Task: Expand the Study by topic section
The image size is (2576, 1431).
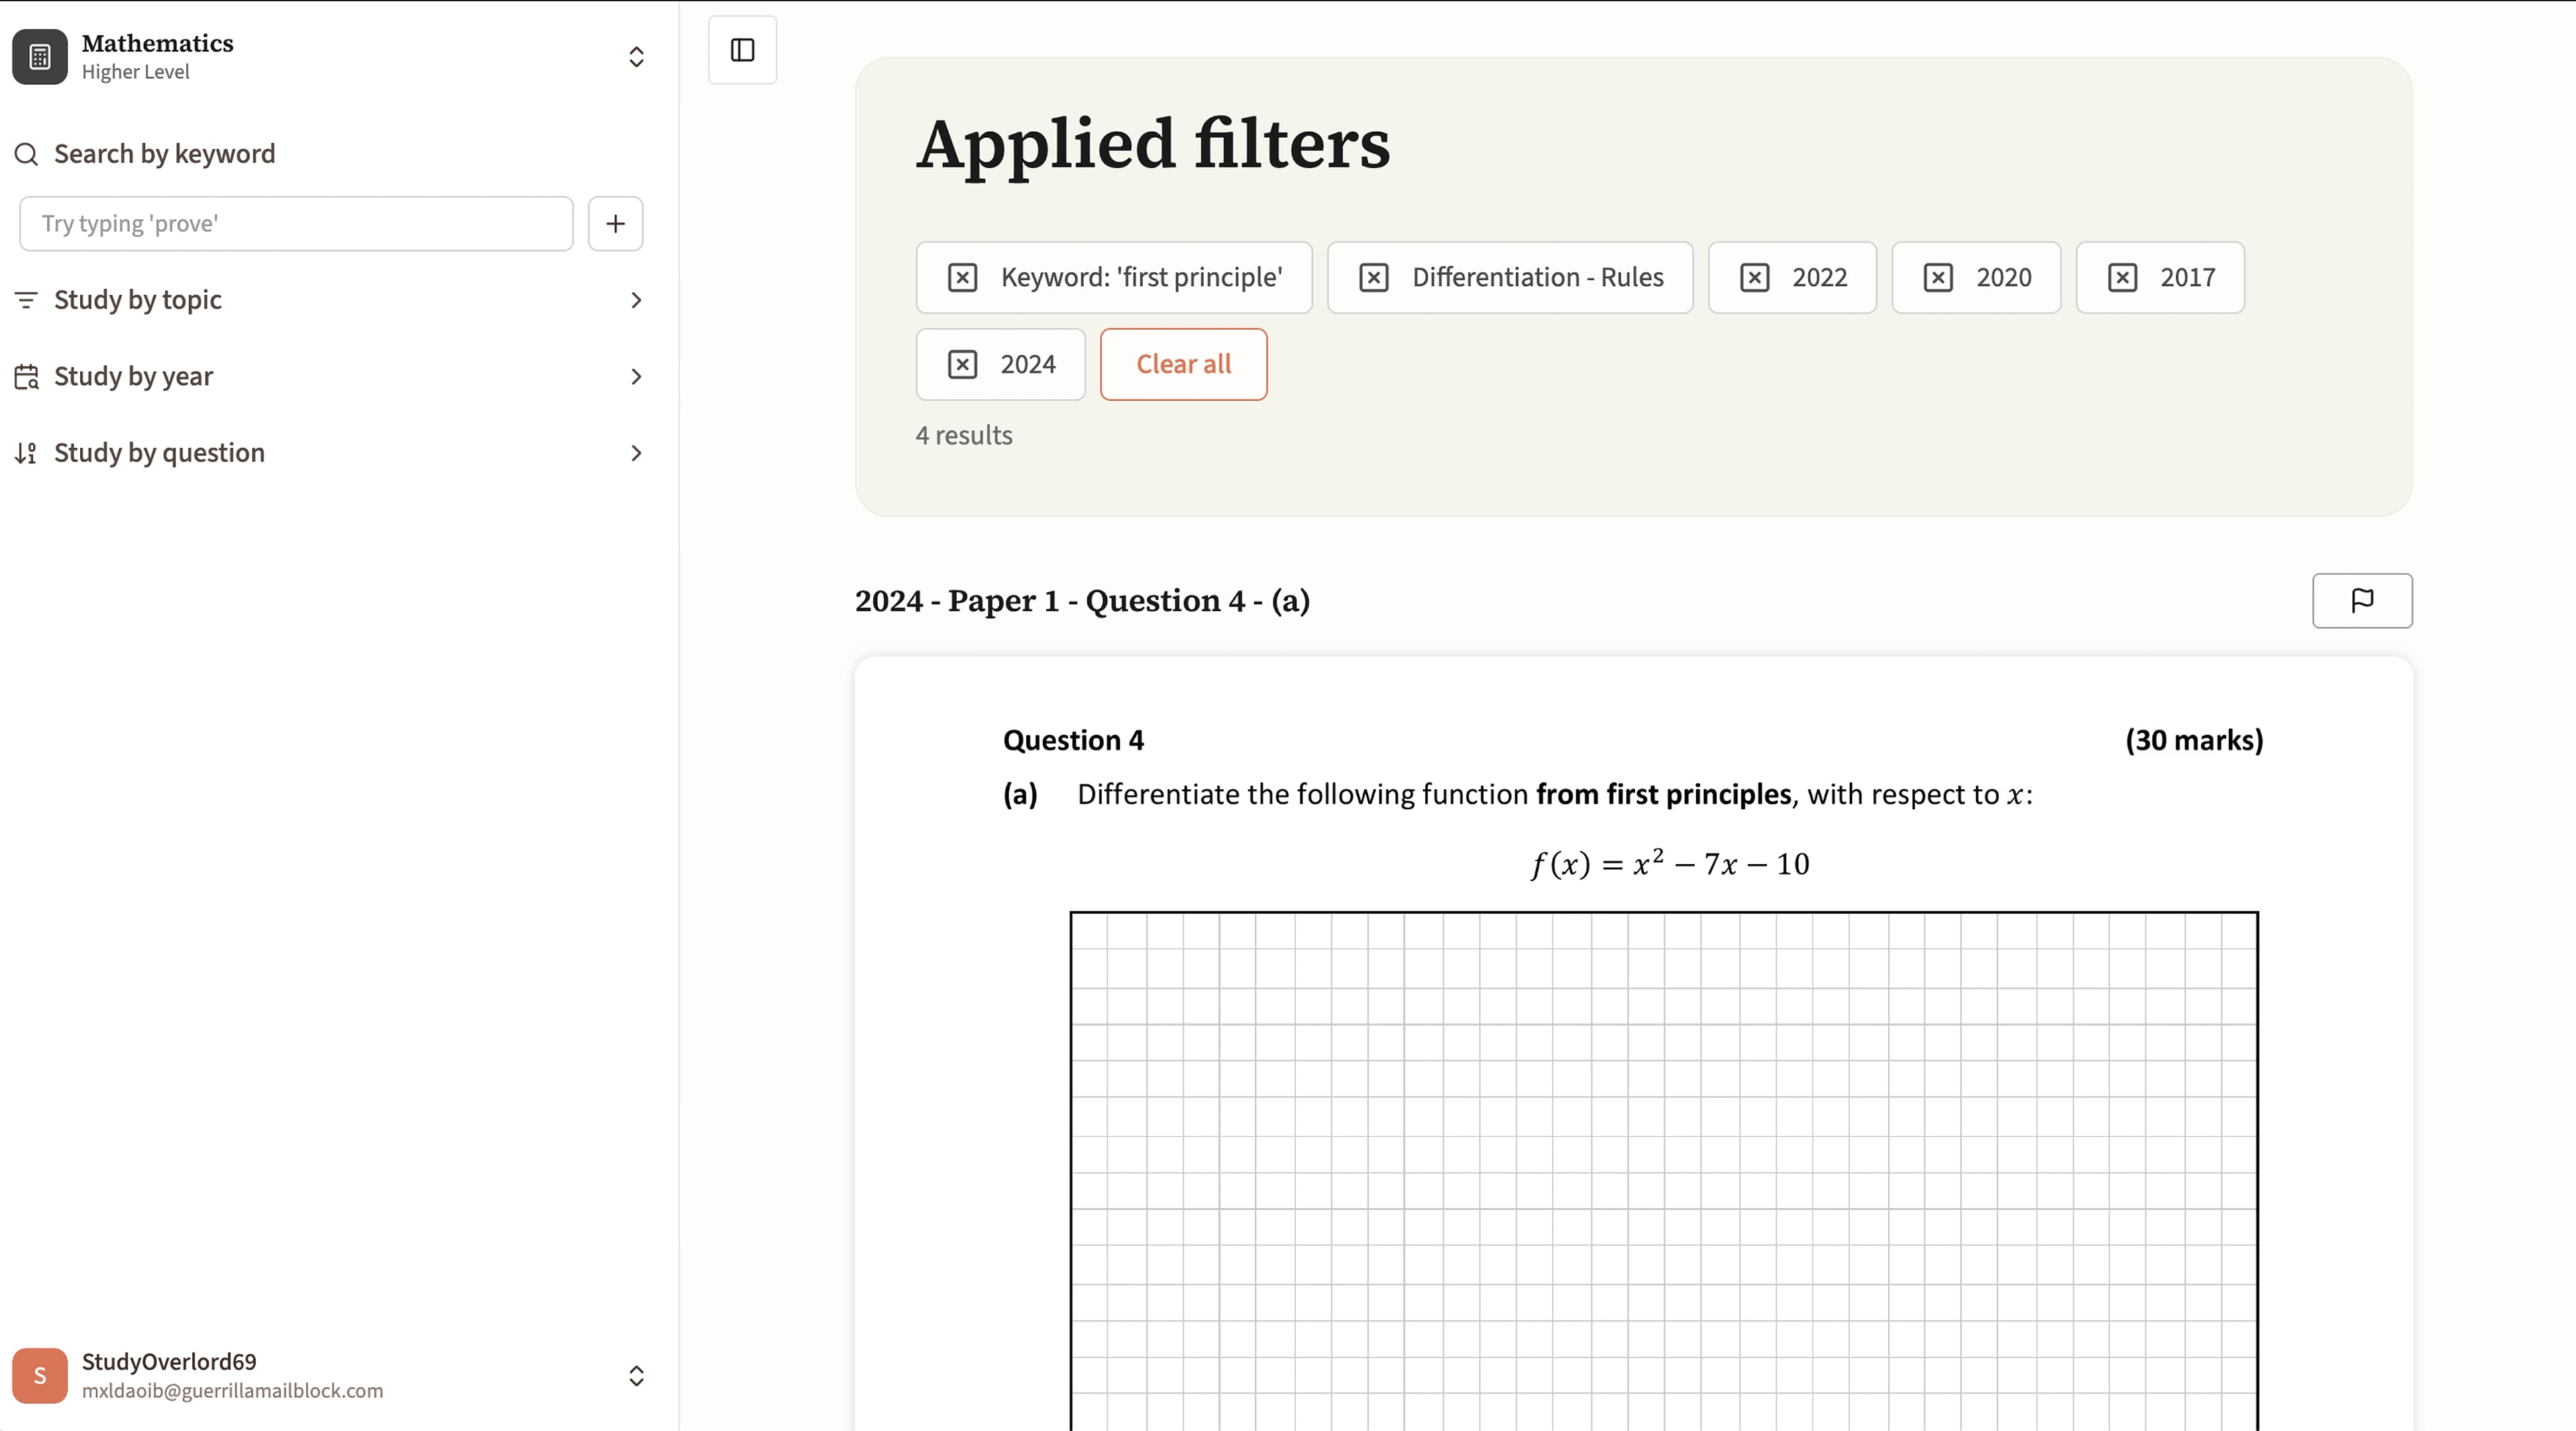Action: [636, 300]
